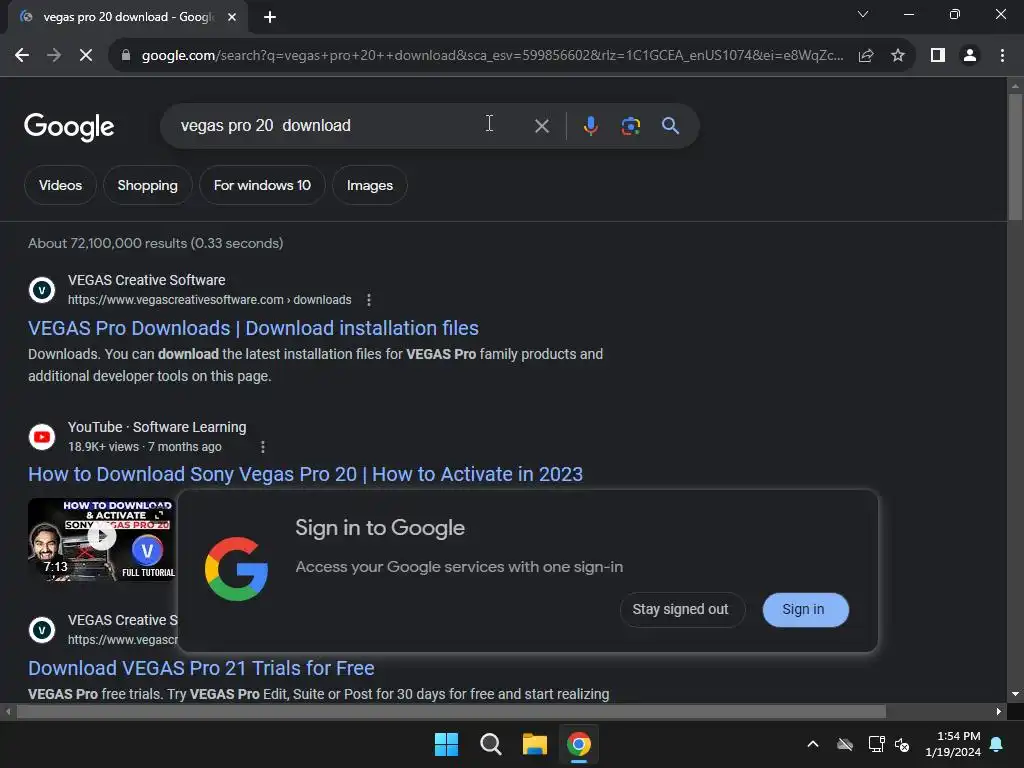The width and height of the screenshot is (1024, 768).
Task: Click the vertical scrollbar thumb
Action: (x=1015, y=157)
